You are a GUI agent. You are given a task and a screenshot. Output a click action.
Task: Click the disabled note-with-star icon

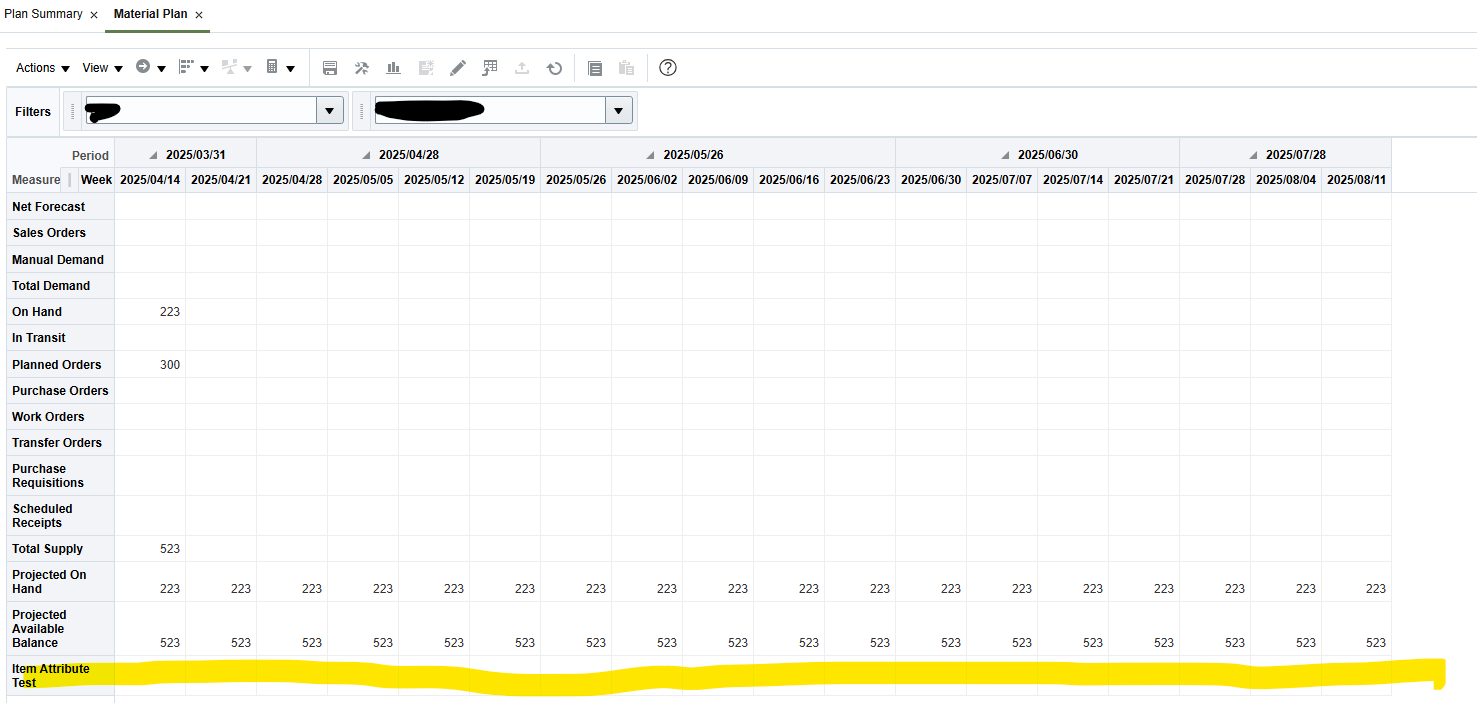[426, 68]
